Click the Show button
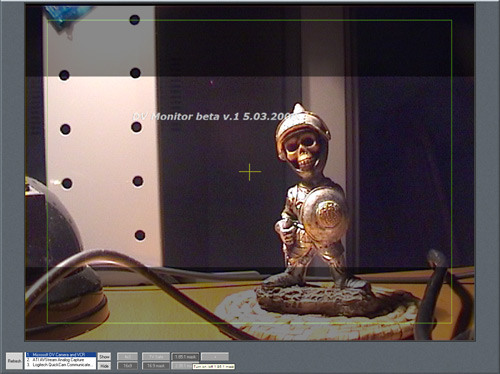 tap(104, 356)
